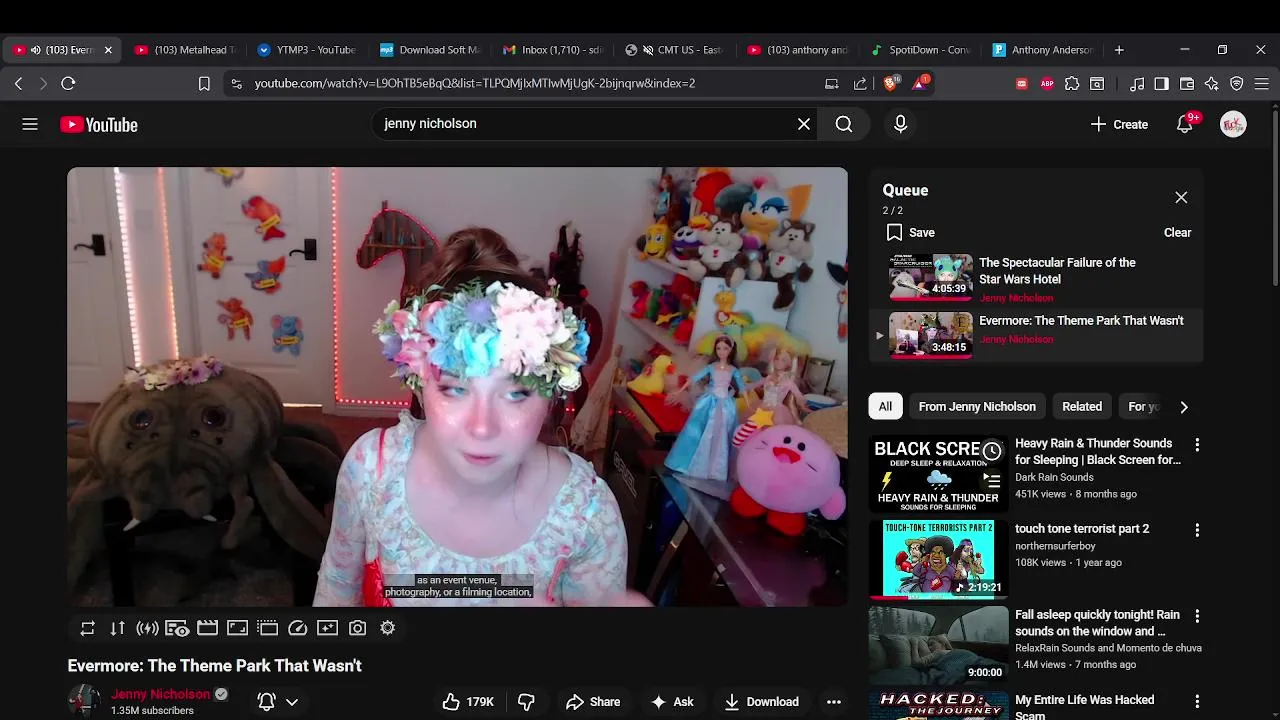Select the partially hidden For you chip
The width and height of the screenshot is (1280, 720).
(x=1143, y=407)
